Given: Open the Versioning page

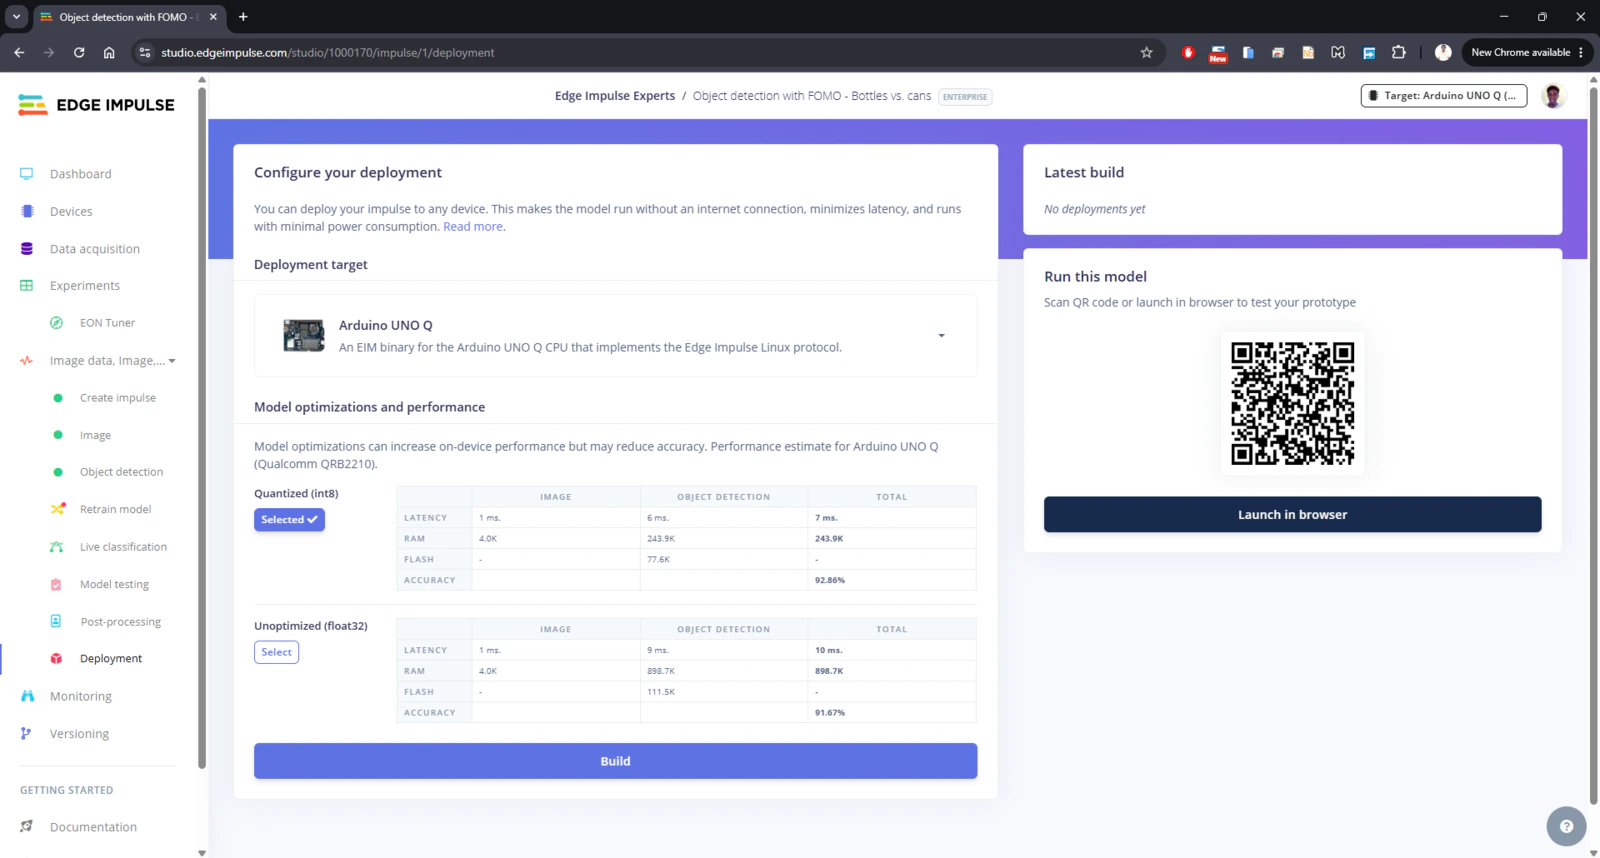Looking at the screenshot, I should coord(79,734).
